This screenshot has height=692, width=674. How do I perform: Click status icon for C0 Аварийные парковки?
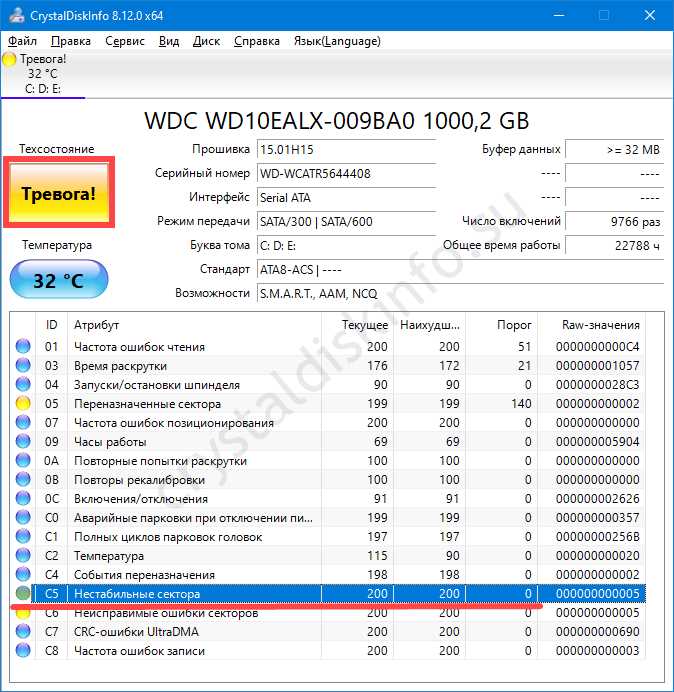click(x=23, y=517)
